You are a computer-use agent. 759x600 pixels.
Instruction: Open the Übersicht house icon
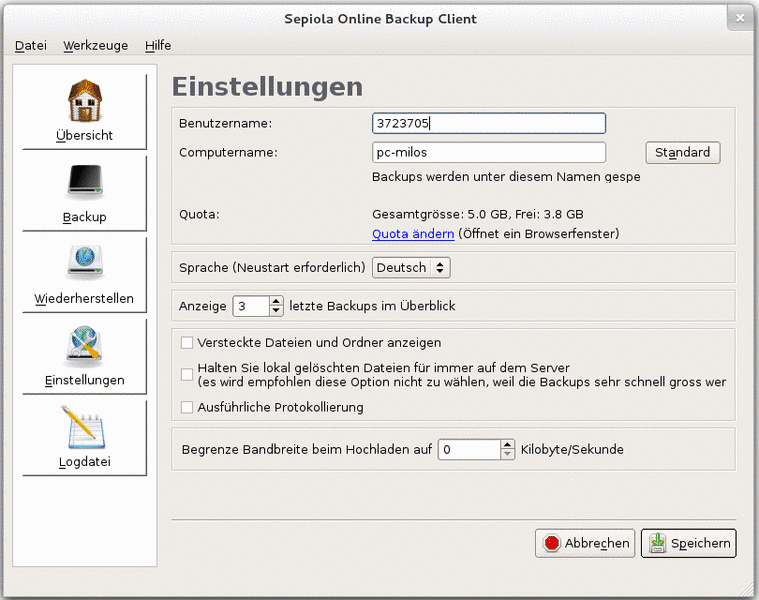[85, 100]
